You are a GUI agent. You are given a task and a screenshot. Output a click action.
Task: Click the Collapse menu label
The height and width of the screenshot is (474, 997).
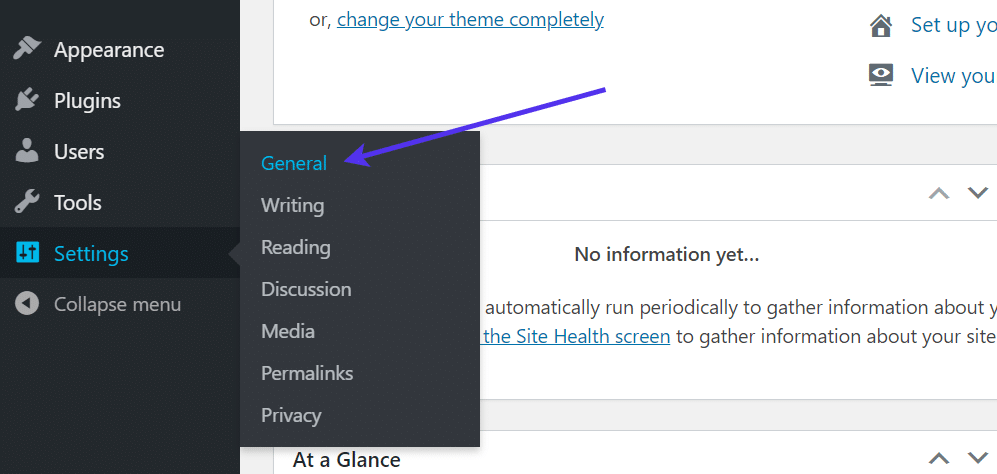pos(117,305)
